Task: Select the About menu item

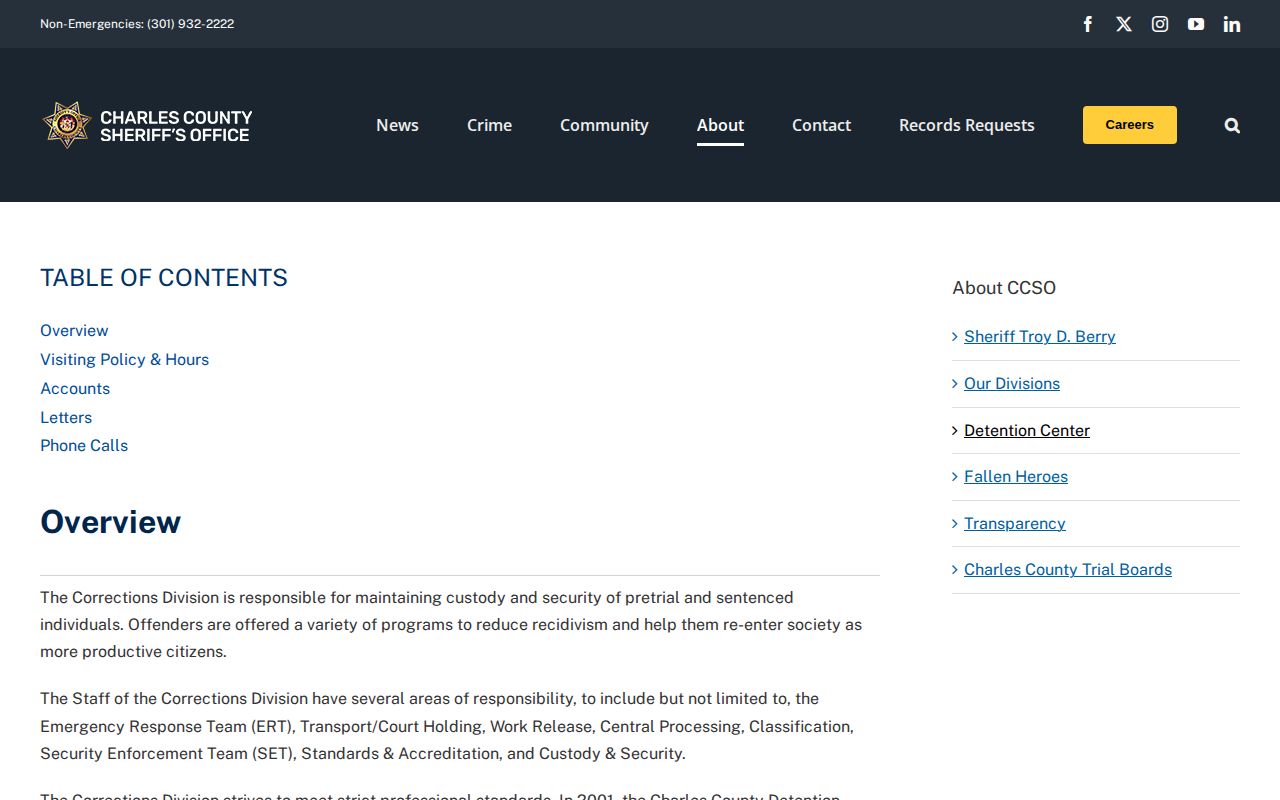Action: [720, 125]
